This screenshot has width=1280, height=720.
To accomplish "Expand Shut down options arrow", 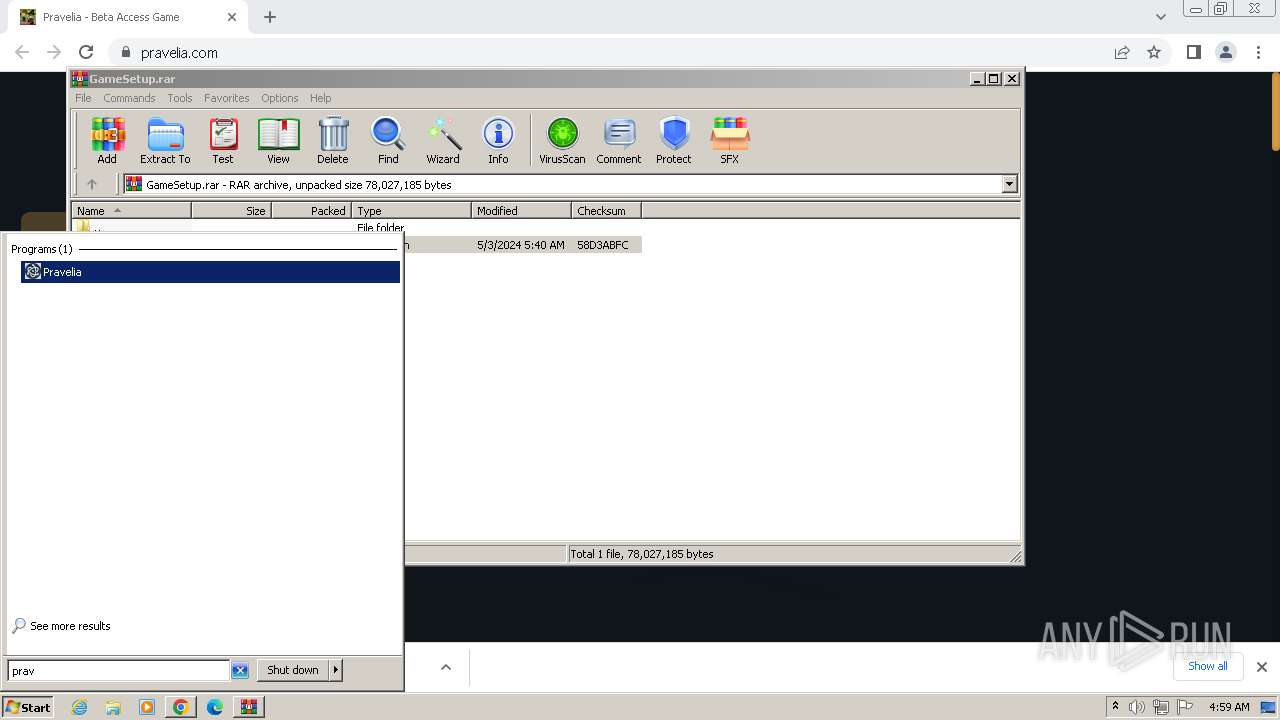I will (336, 670).
